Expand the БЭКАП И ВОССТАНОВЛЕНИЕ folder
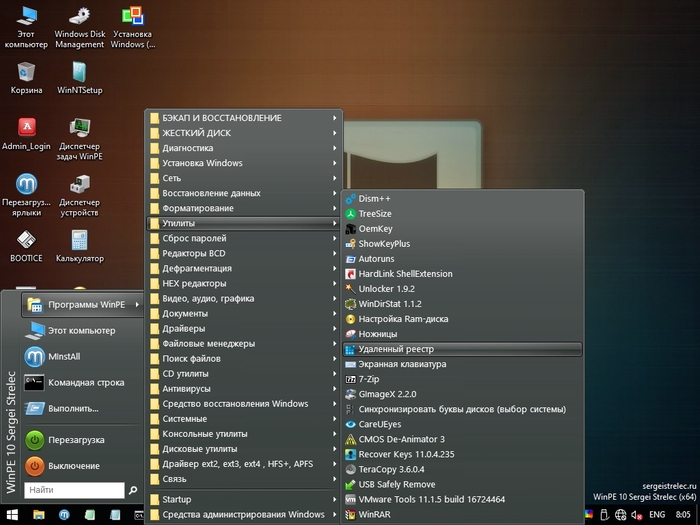 tap(244, 118)
